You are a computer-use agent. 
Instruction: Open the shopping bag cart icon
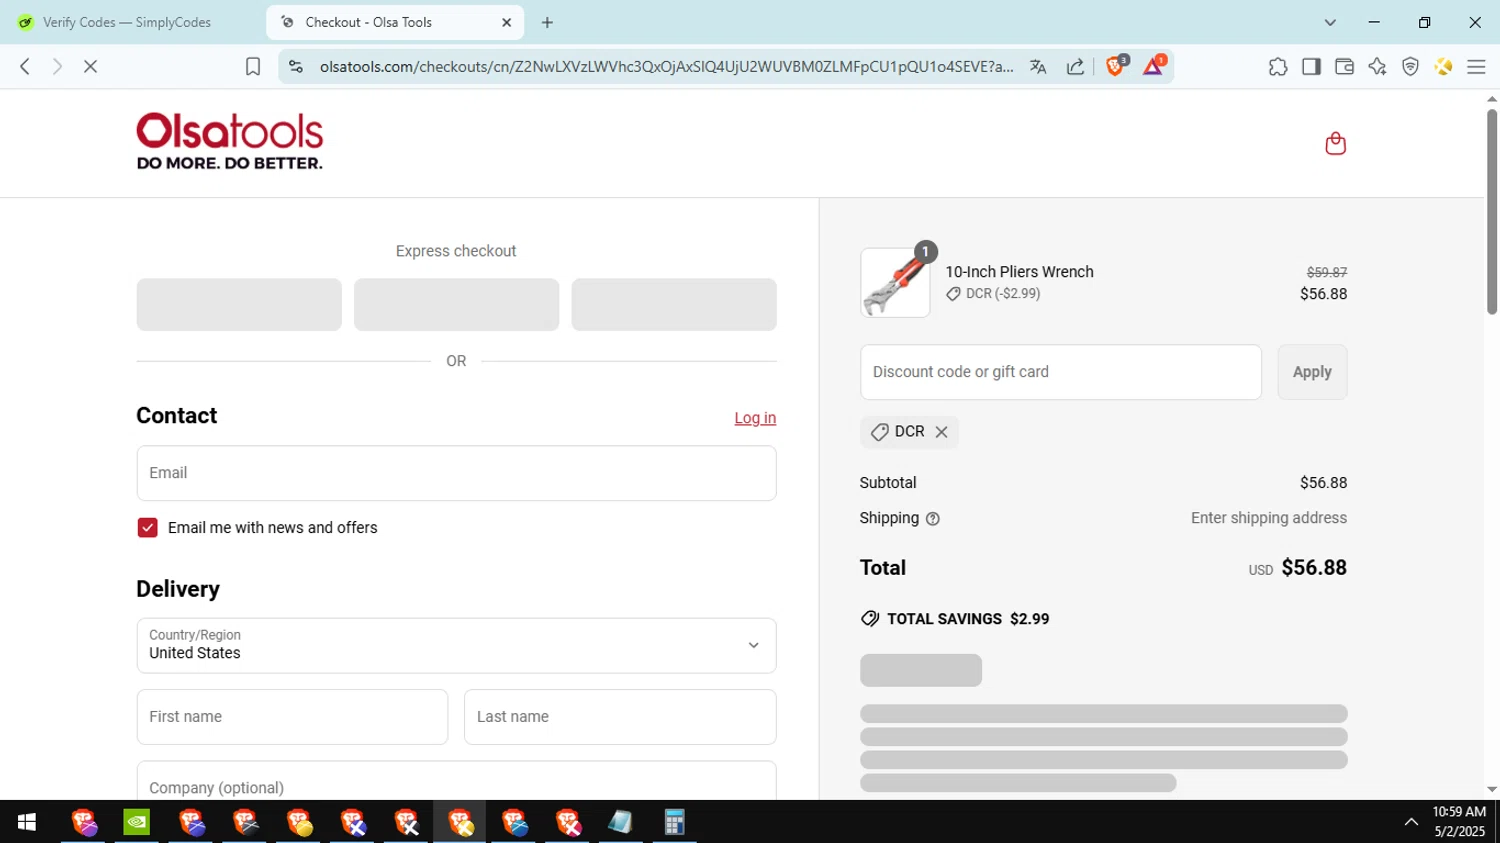coord(1335,144)
